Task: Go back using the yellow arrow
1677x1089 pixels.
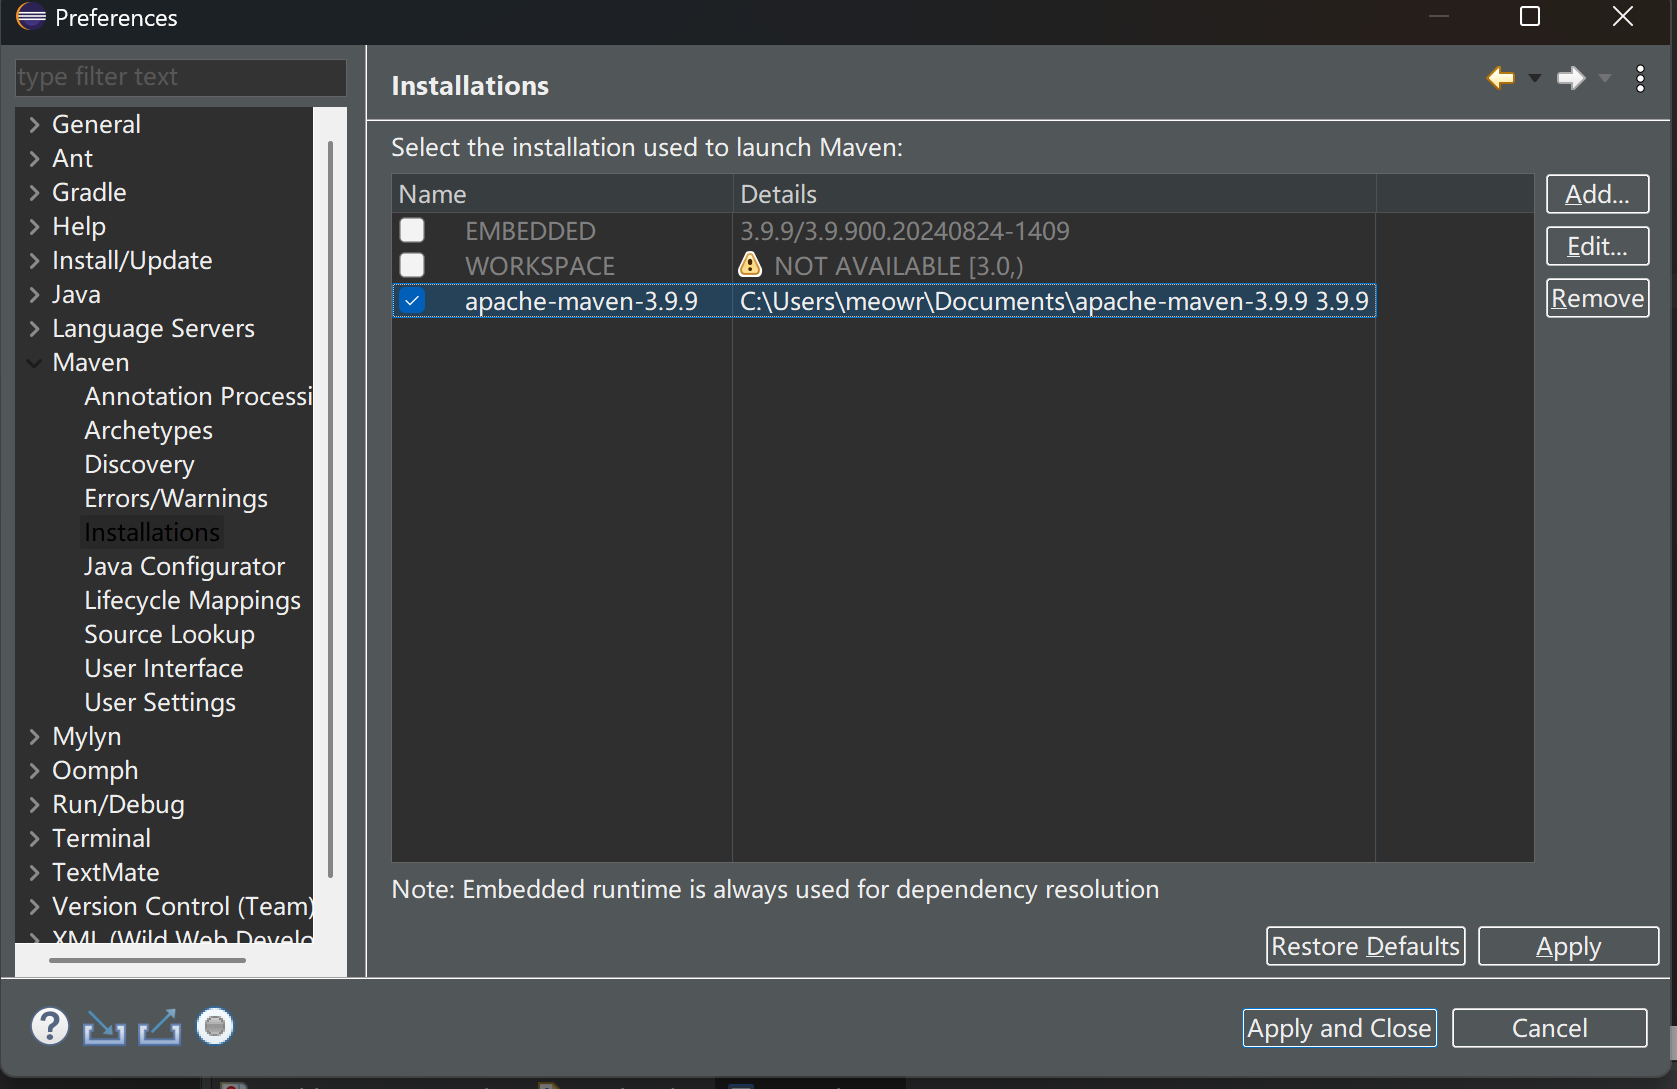Action: [x=1500, y=78]
